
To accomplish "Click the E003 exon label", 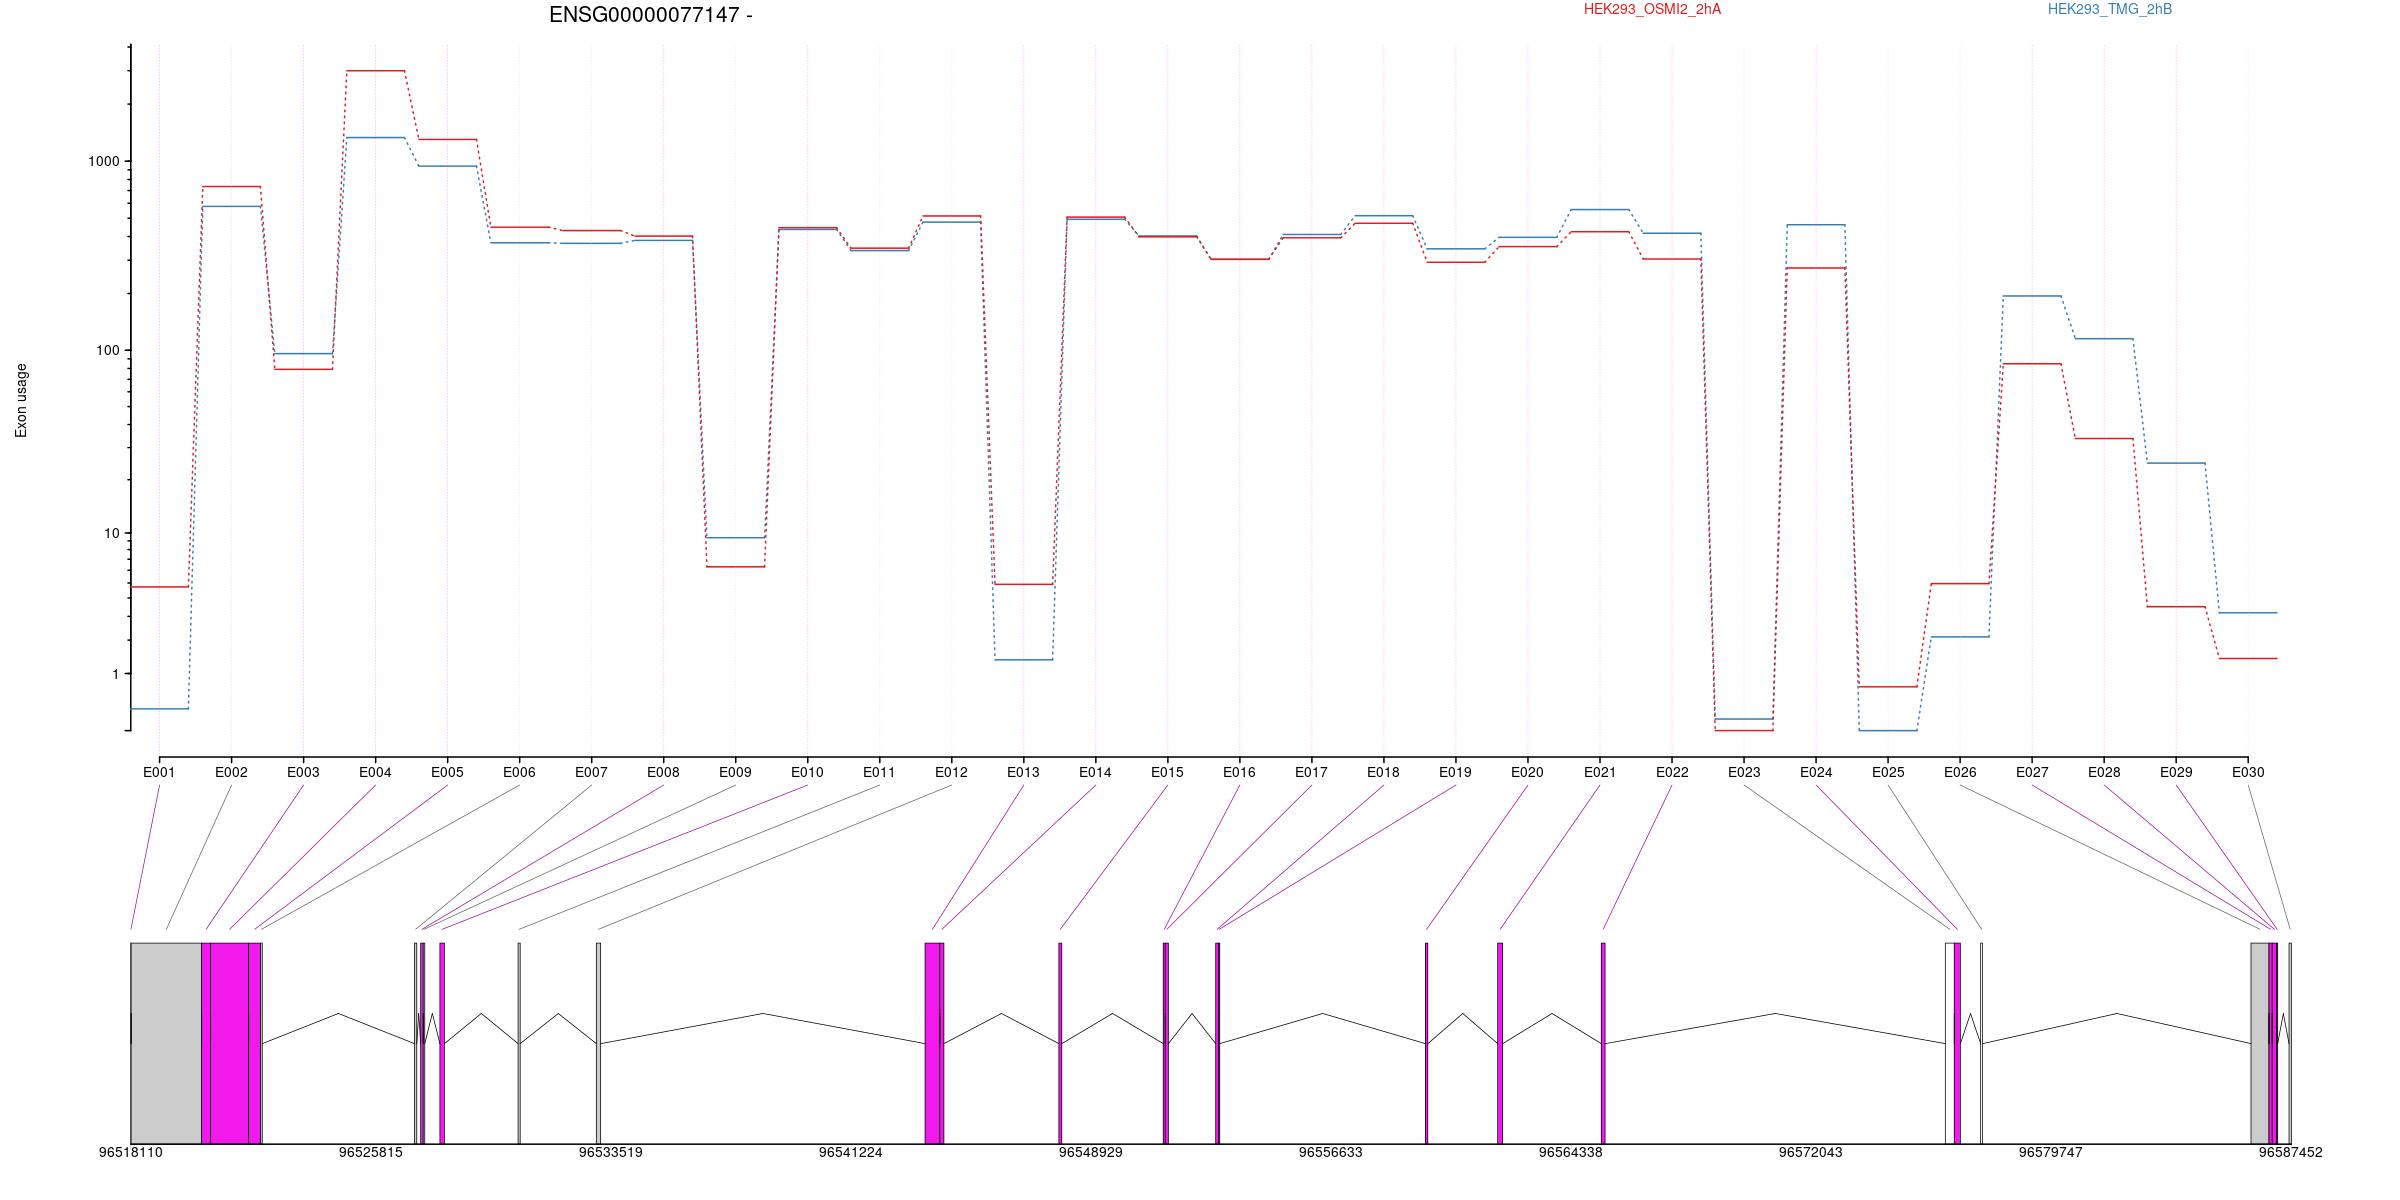I will coord(303,772).
